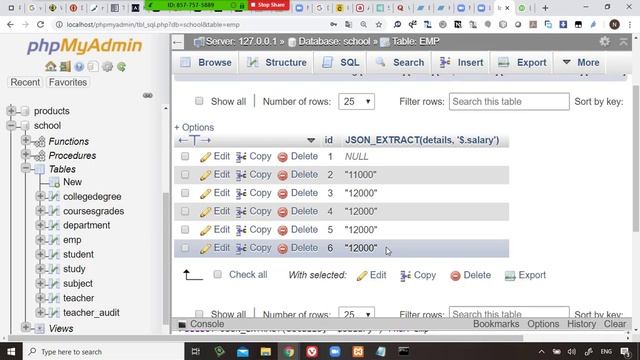The height and width of the screenshot is (360, 640).
Task: Switch to the Browse tab
Action: tap(207, 62)
